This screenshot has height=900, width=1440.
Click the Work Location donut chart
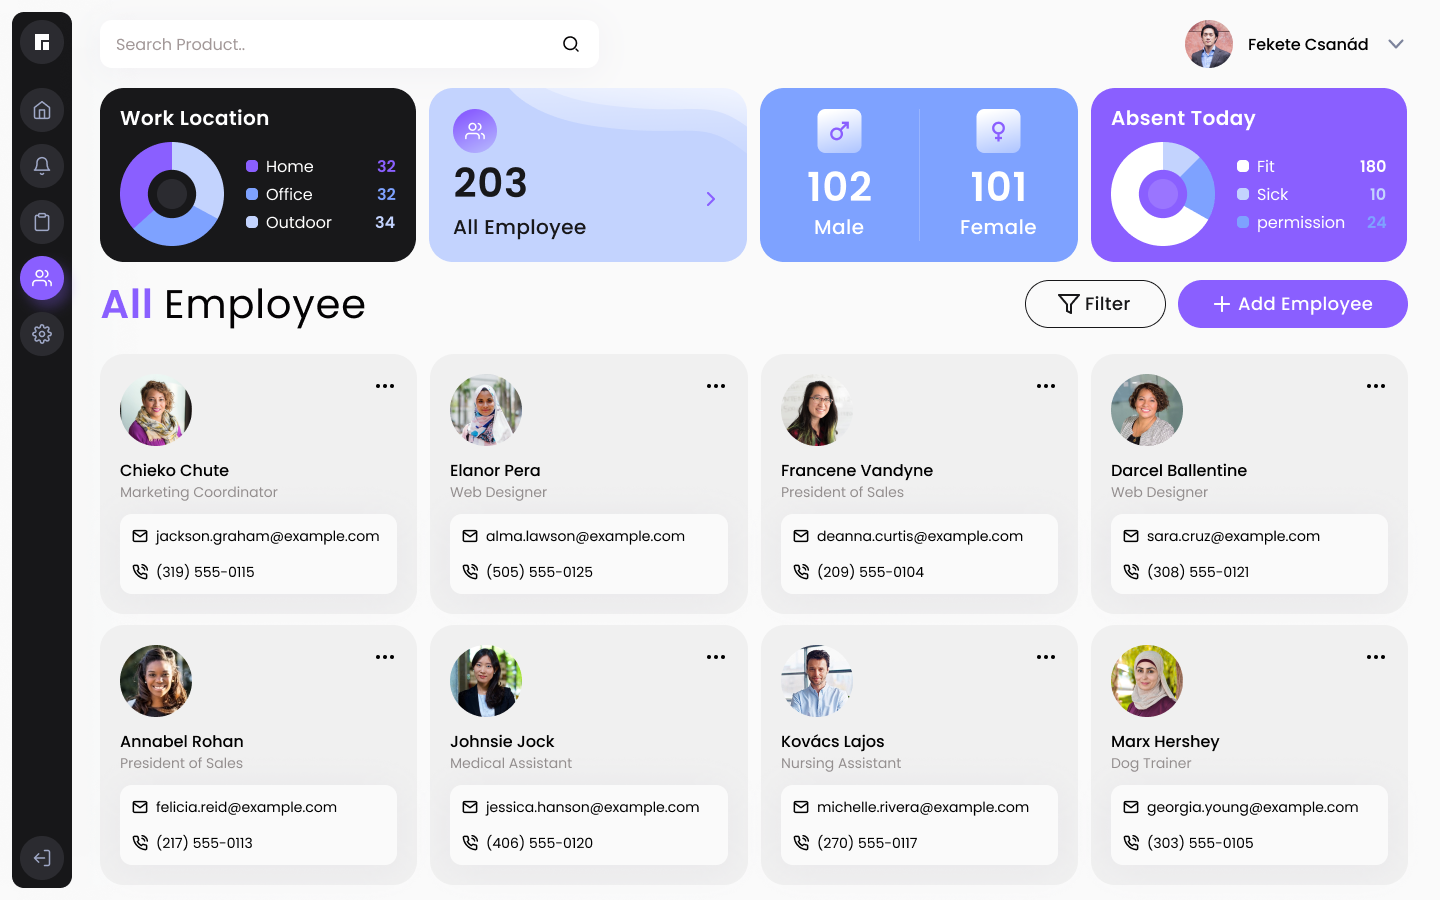172,194
